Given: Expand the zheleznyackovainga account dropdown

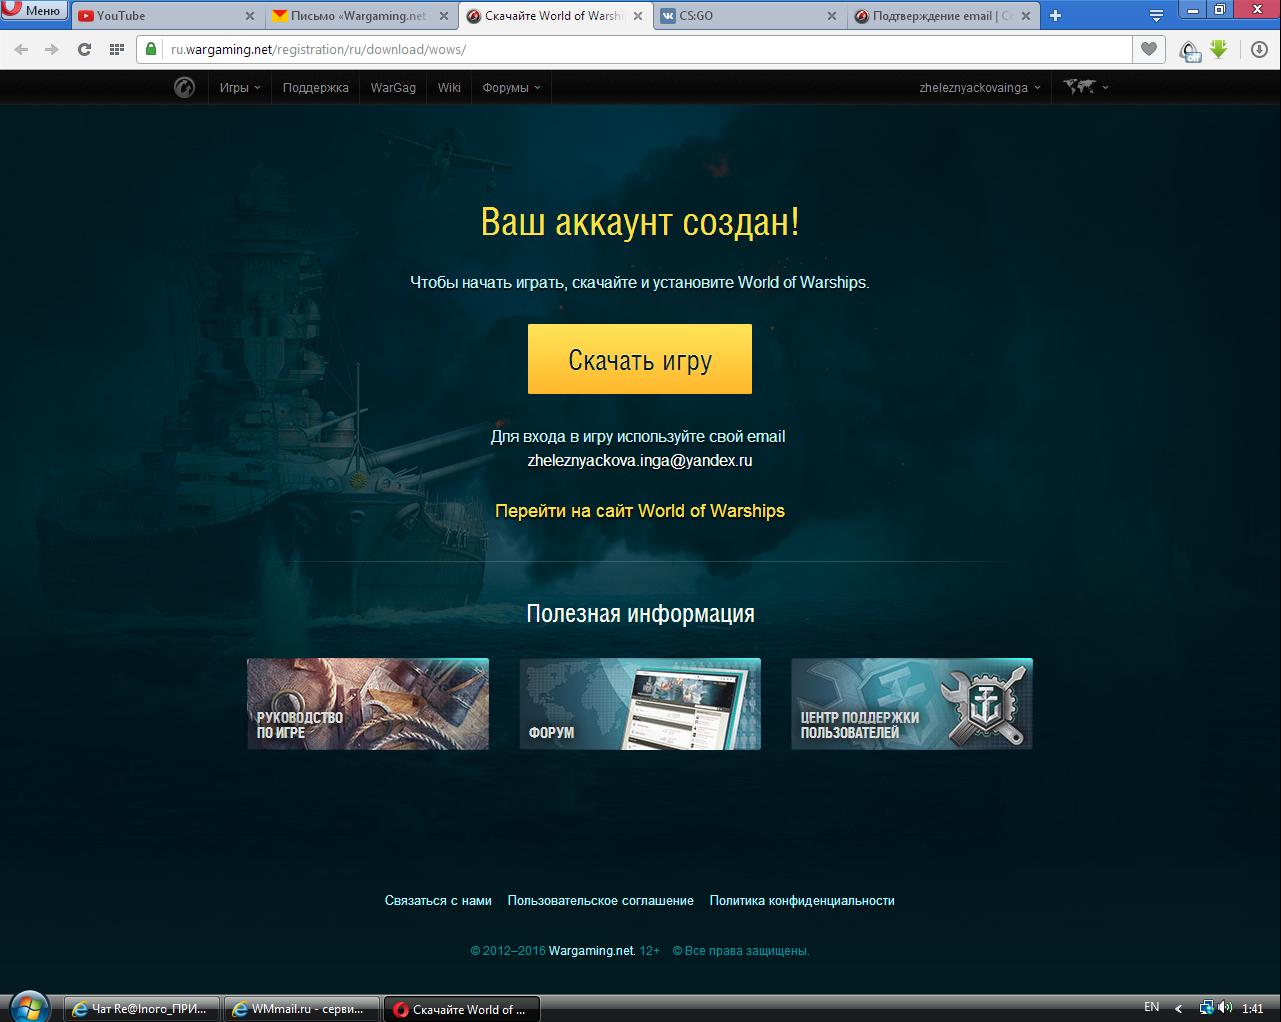Looking at the screenshot, I should tap(980, 88).
